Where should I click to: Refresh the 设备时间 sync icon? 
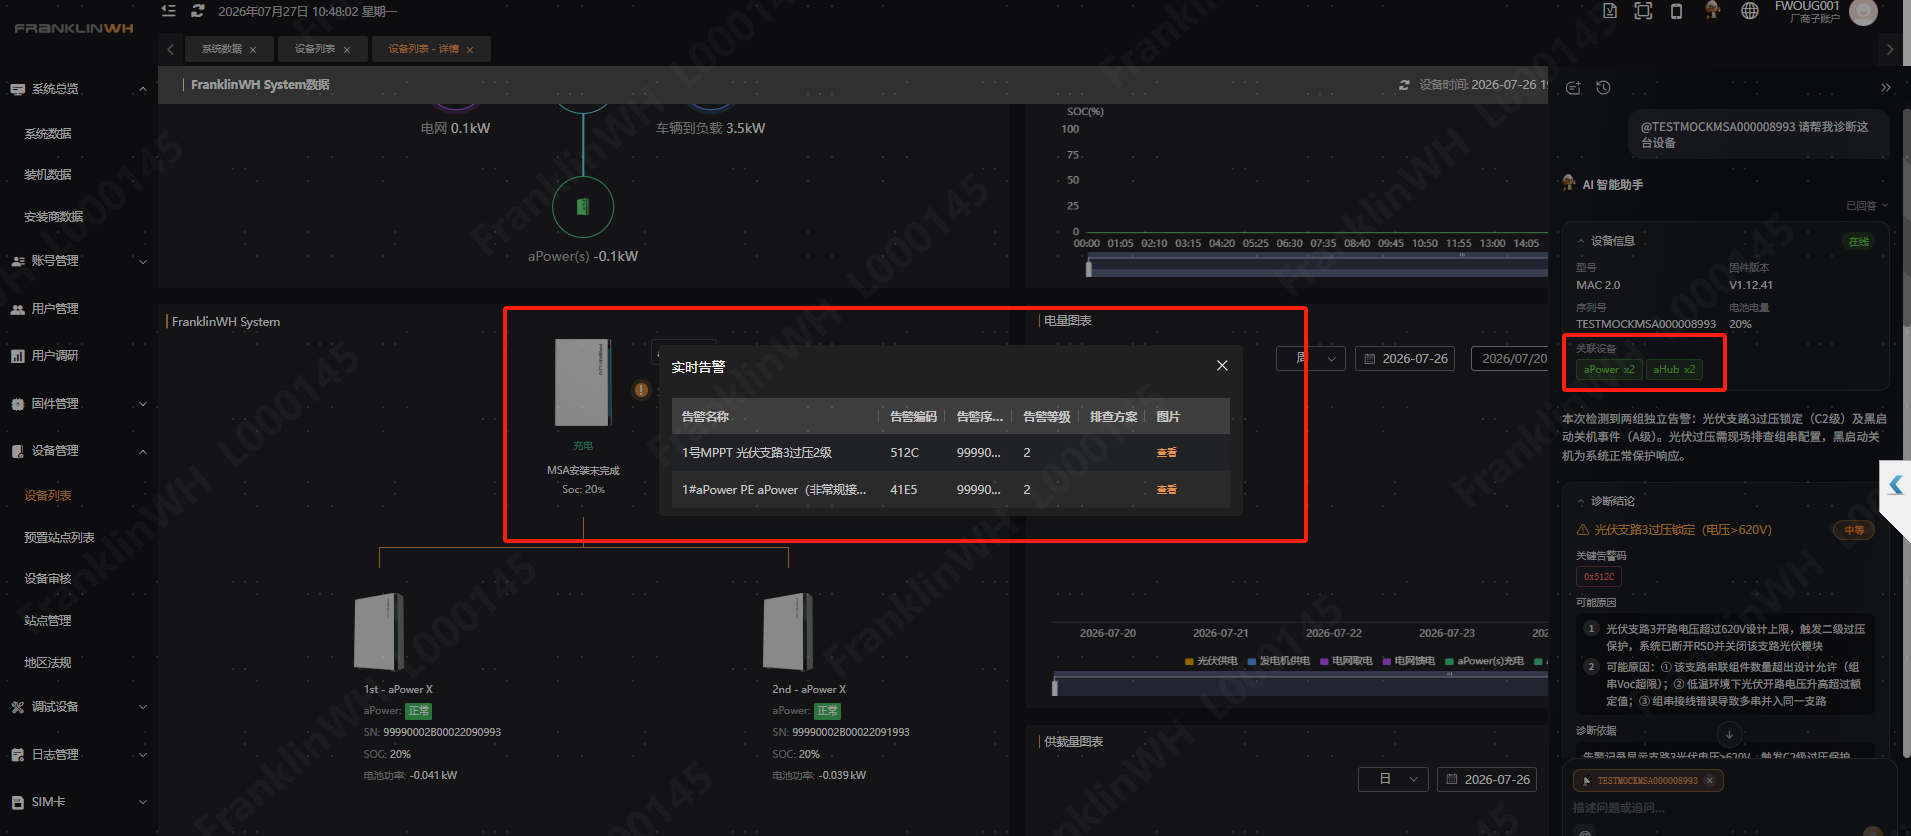pos(1404,85)
